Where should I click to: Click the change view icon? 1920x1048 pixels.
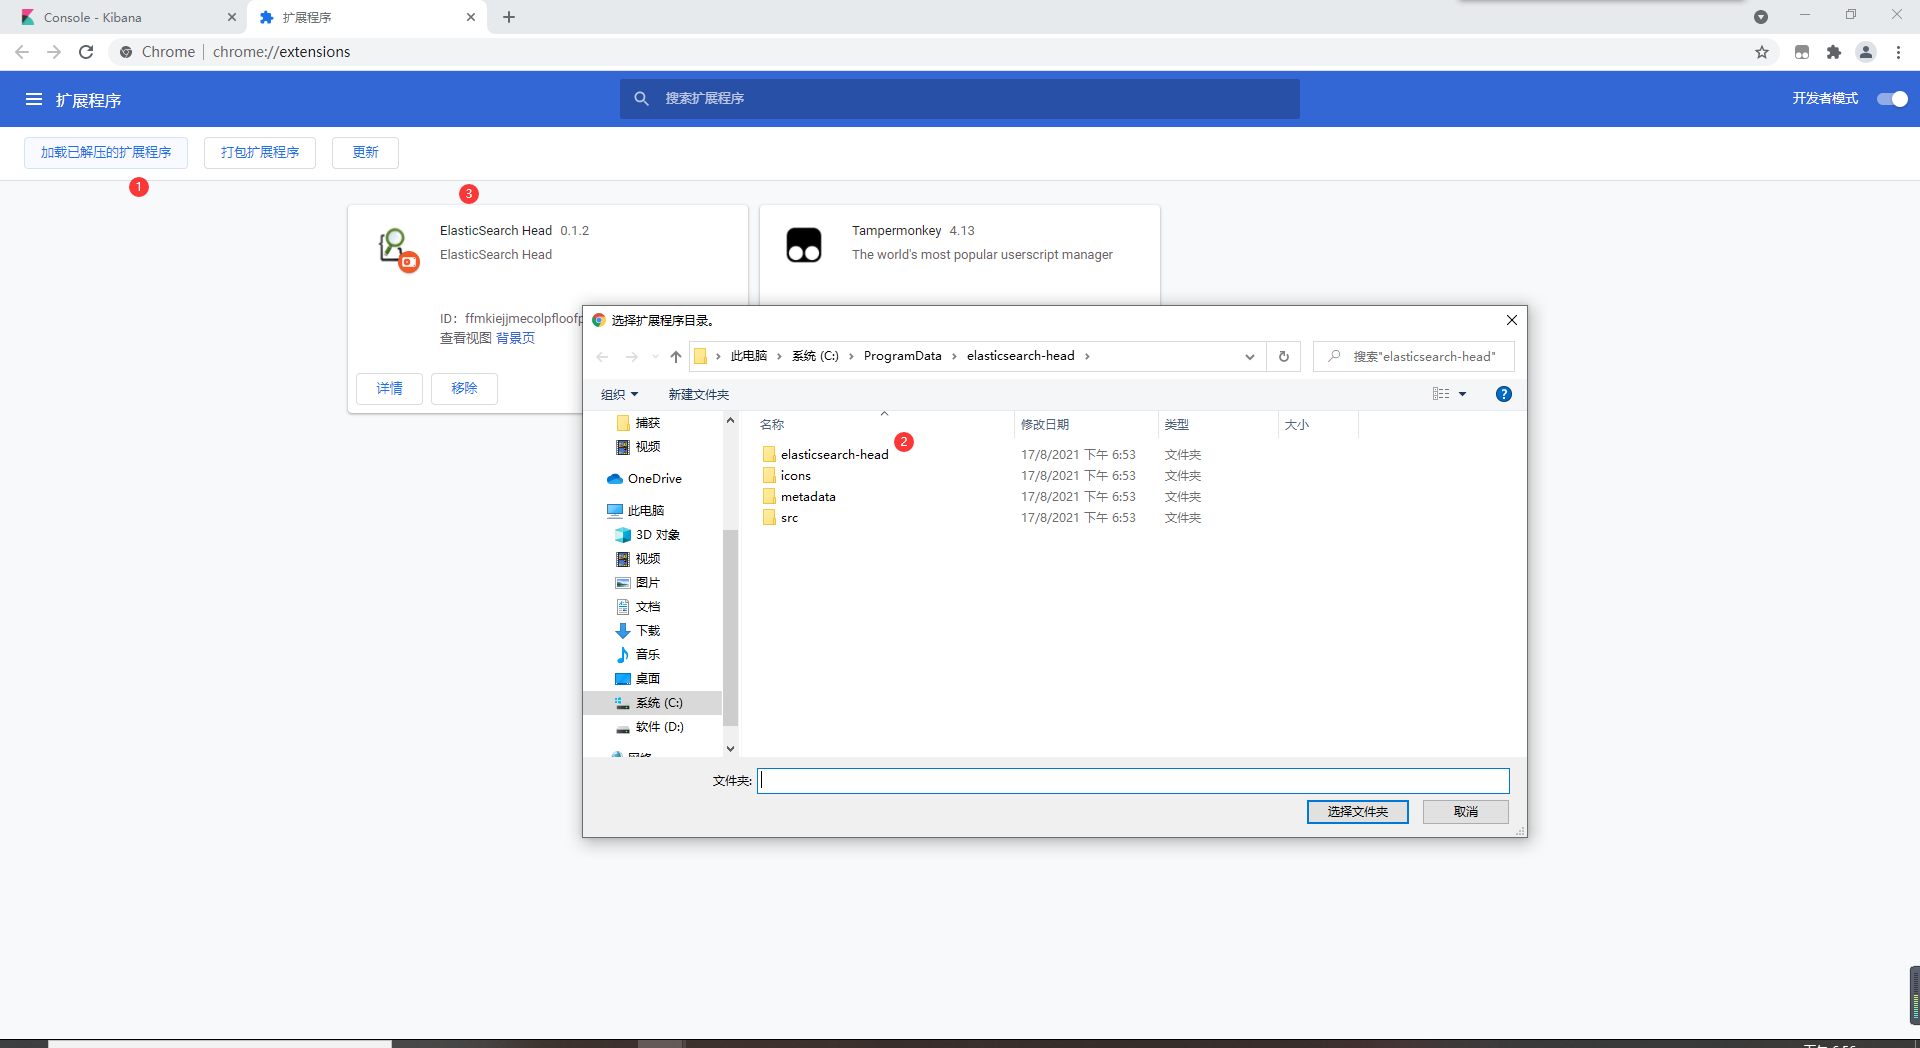(1441, 394)
